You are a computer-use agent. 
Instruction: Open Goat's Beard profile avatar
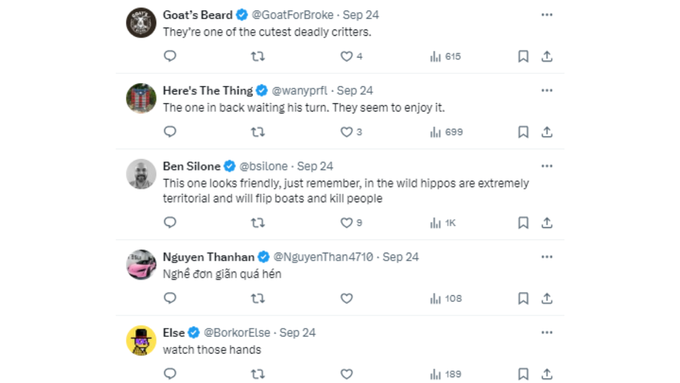141,23
